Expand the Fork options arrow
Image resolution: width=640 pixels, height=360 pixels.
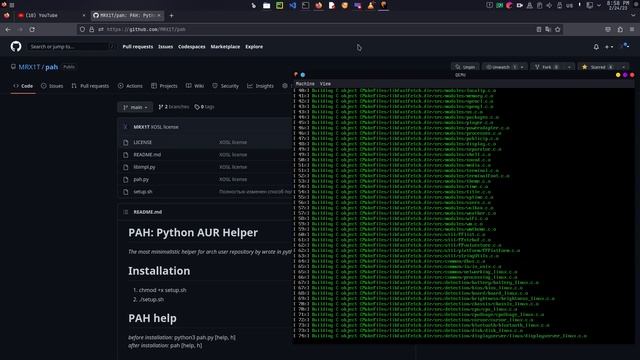[569, 67]
